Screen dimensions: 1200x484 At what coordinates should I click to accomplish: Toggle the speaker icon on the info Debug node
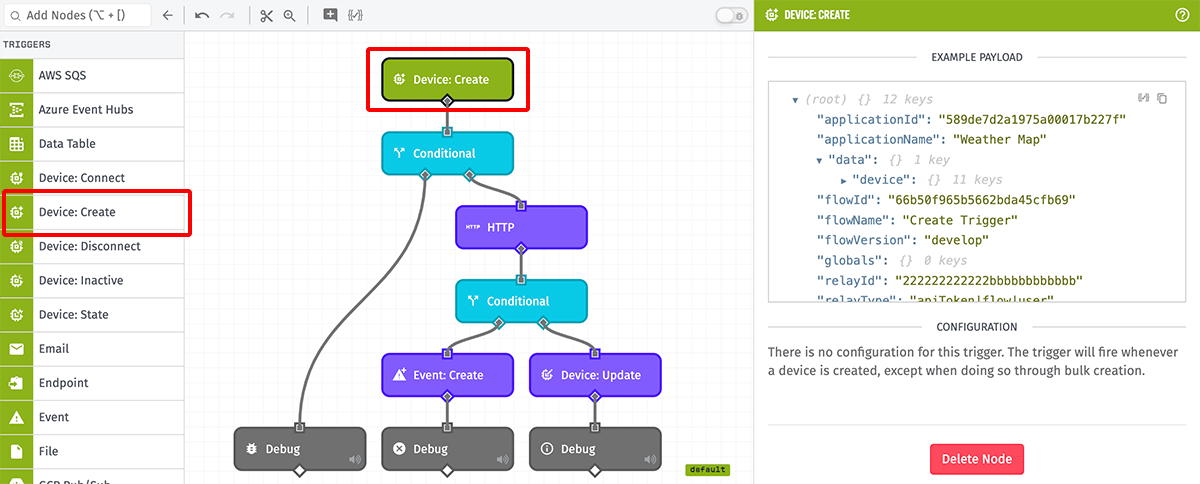648,460
